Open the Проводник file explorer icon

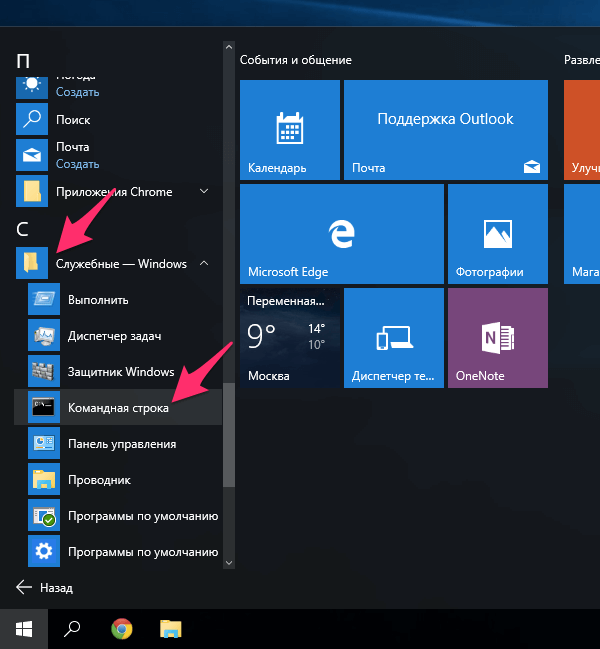pos(44,479)
